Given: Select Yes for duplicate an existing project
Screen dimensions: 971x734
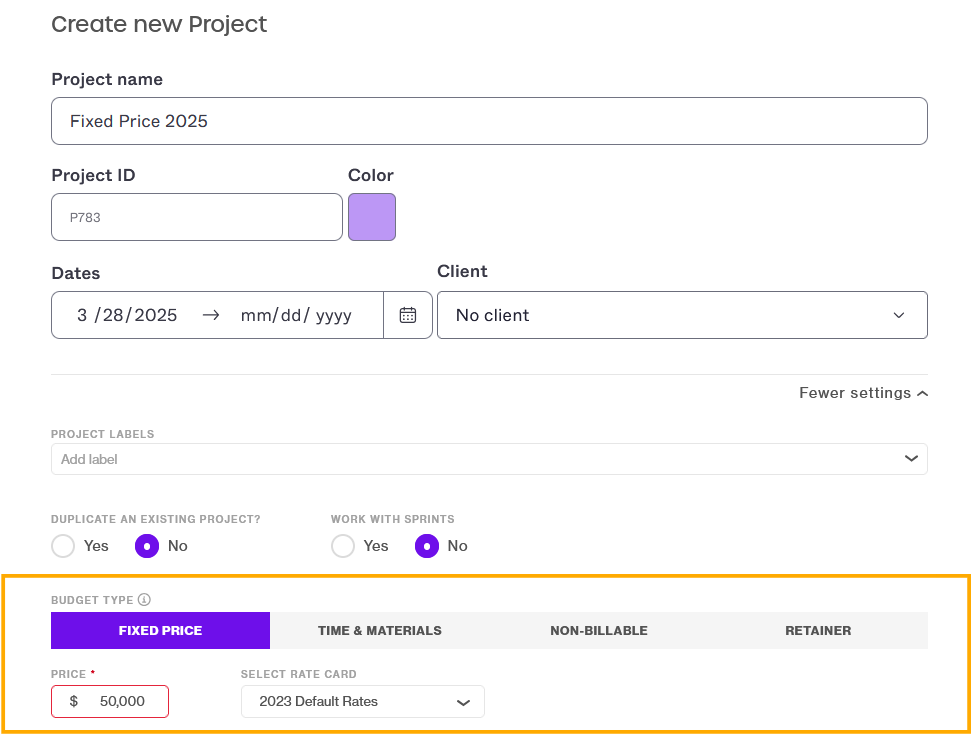Looking at the screenshot, I should tap(63, 546).
